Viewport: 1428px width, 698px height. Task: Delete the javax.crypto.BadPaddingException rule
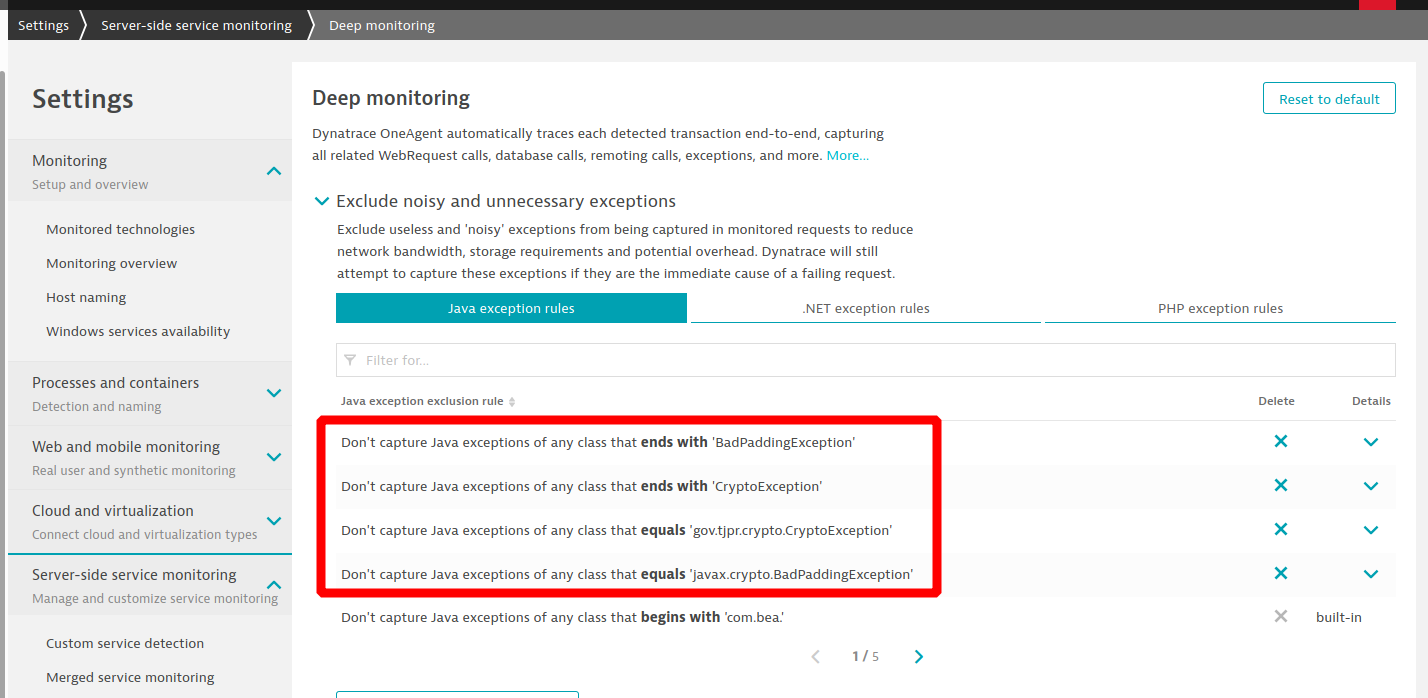[x=1280, y=573]
